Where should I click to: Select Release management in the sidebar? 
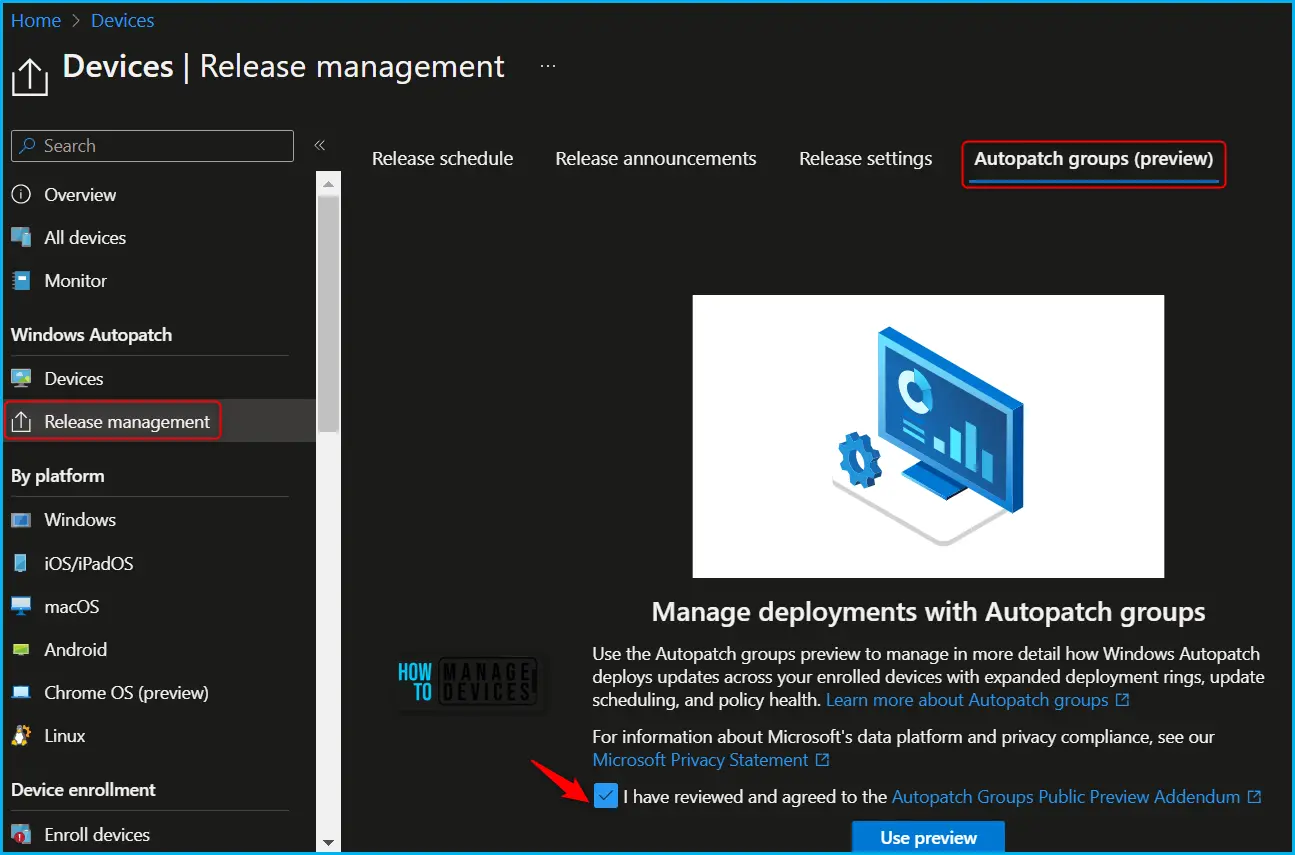click(x=127, y=422)
